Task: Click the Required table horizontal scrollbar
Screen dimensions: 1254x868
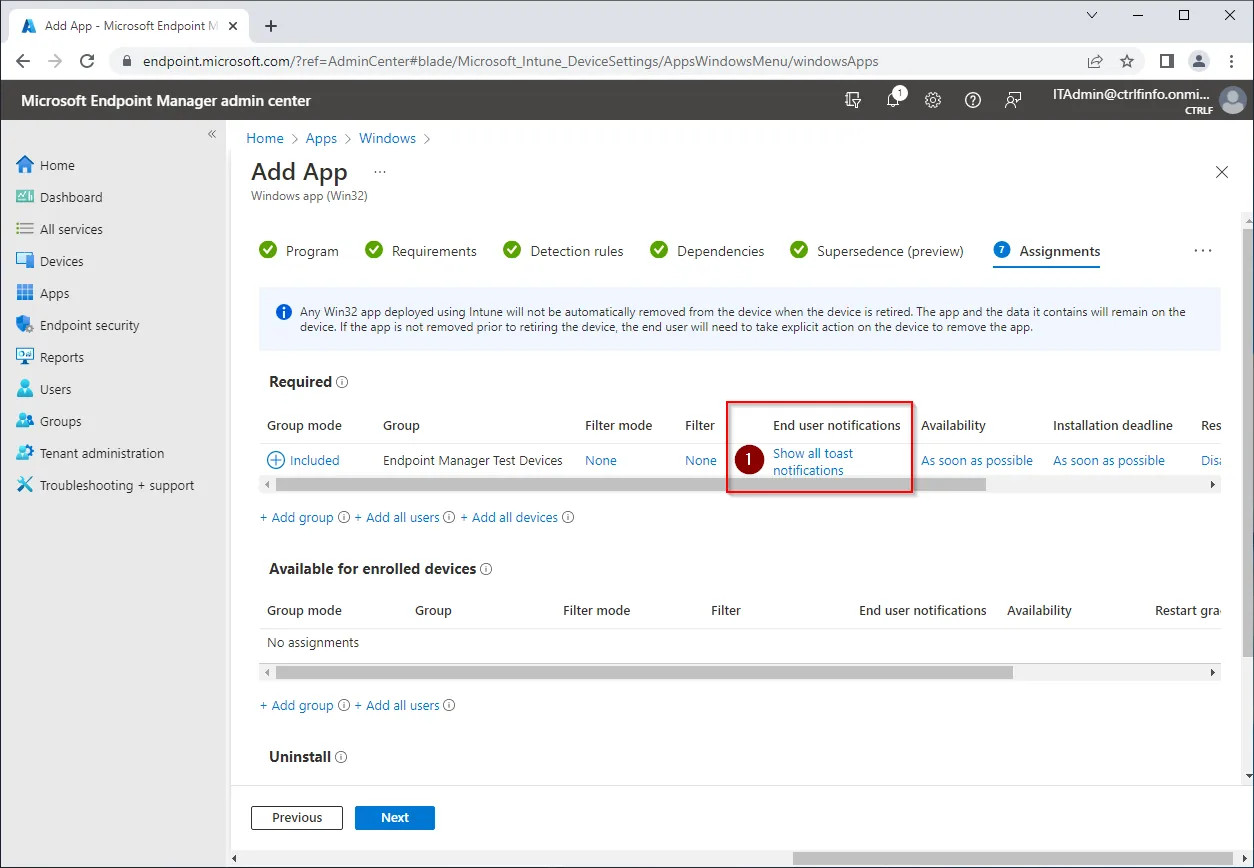Action: tap(631, 485)
